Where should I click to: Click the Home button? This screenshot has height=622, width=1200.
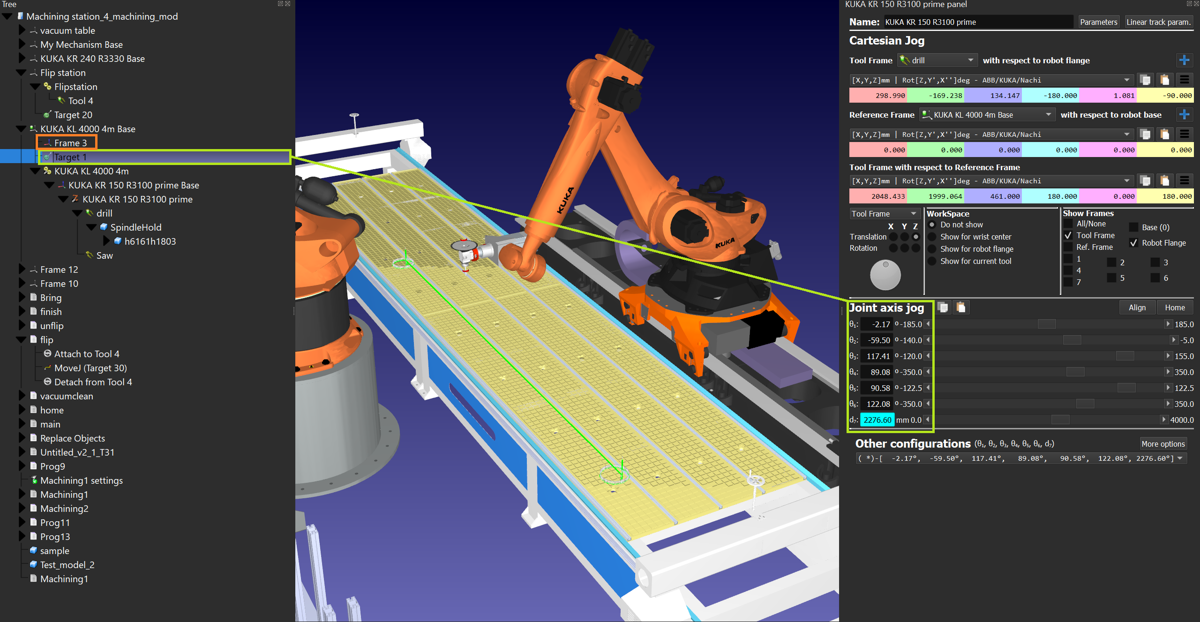[x=1175, y=307]
